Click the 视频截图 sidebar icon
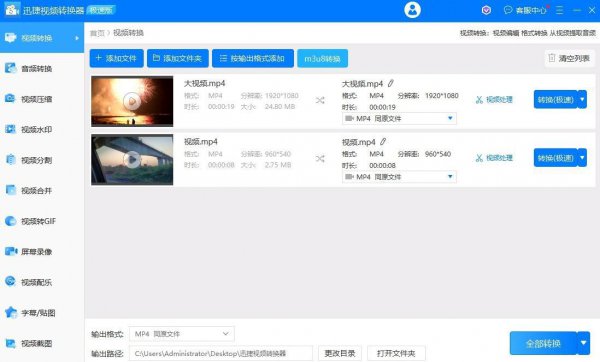600x362 pixels. click(x=10, y=343)
